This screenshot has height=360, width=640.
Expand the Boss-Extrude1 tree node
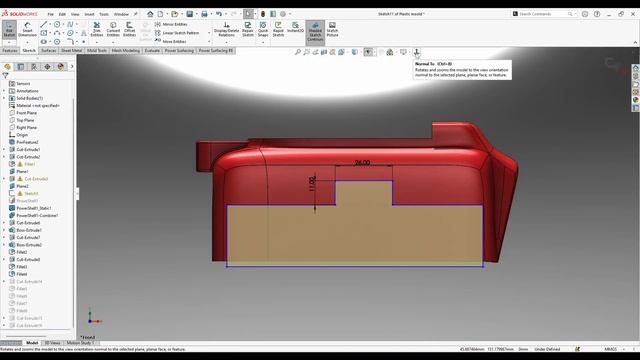[x=4, y=230]
